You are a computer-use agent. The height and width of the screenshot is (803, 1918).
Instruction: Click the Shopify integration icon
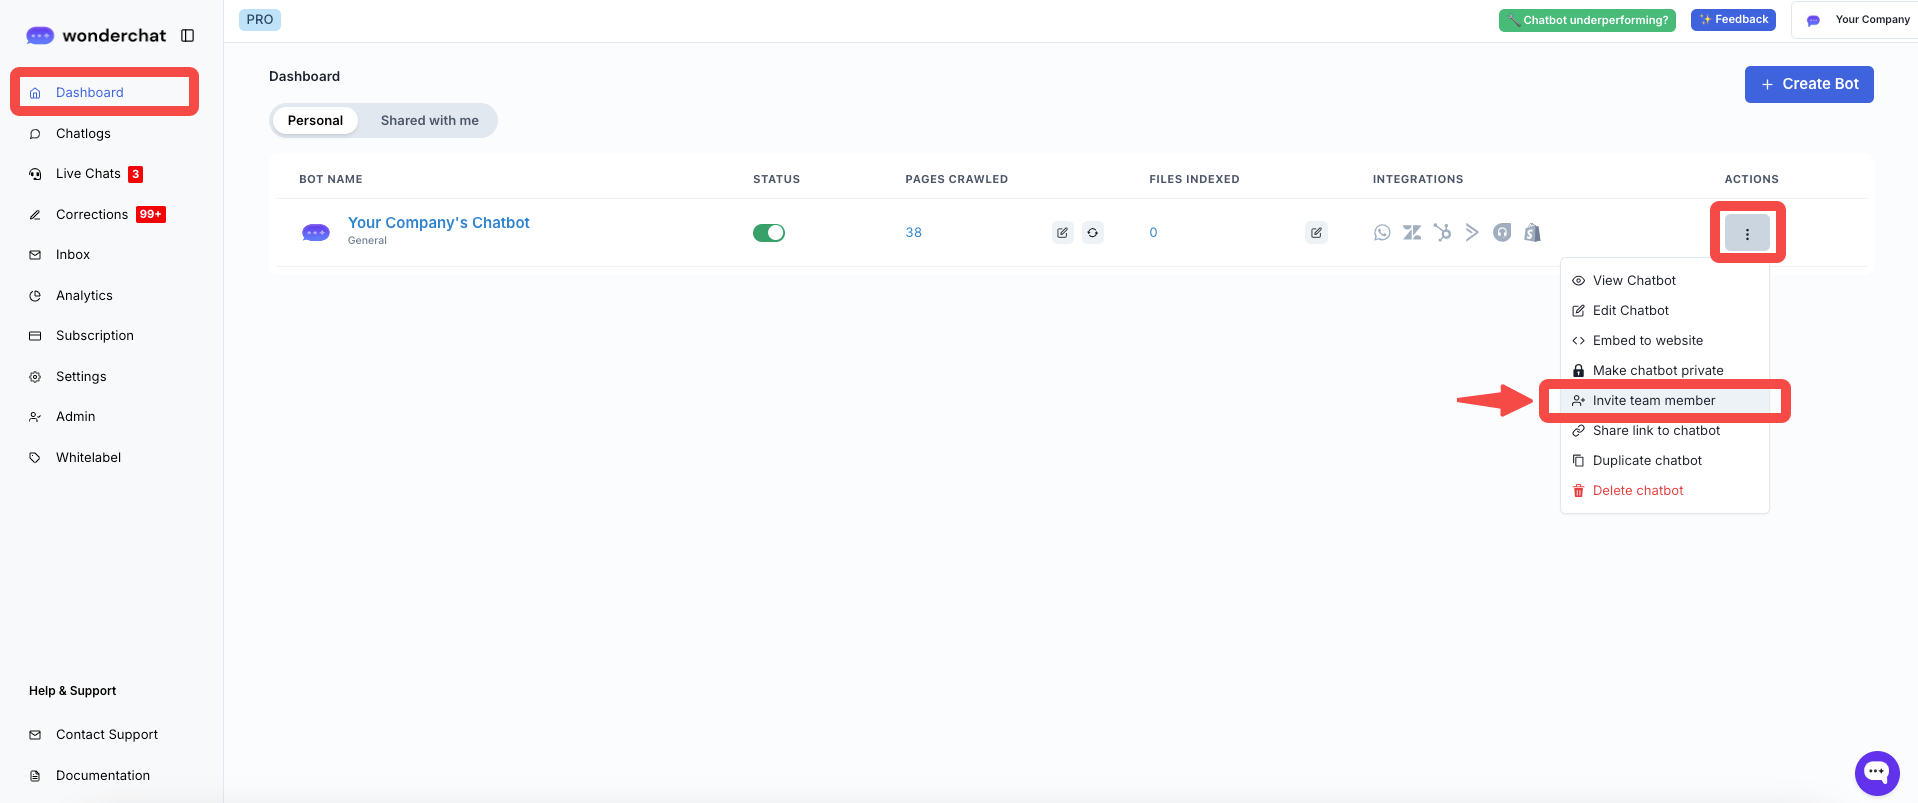point(1531,233)
